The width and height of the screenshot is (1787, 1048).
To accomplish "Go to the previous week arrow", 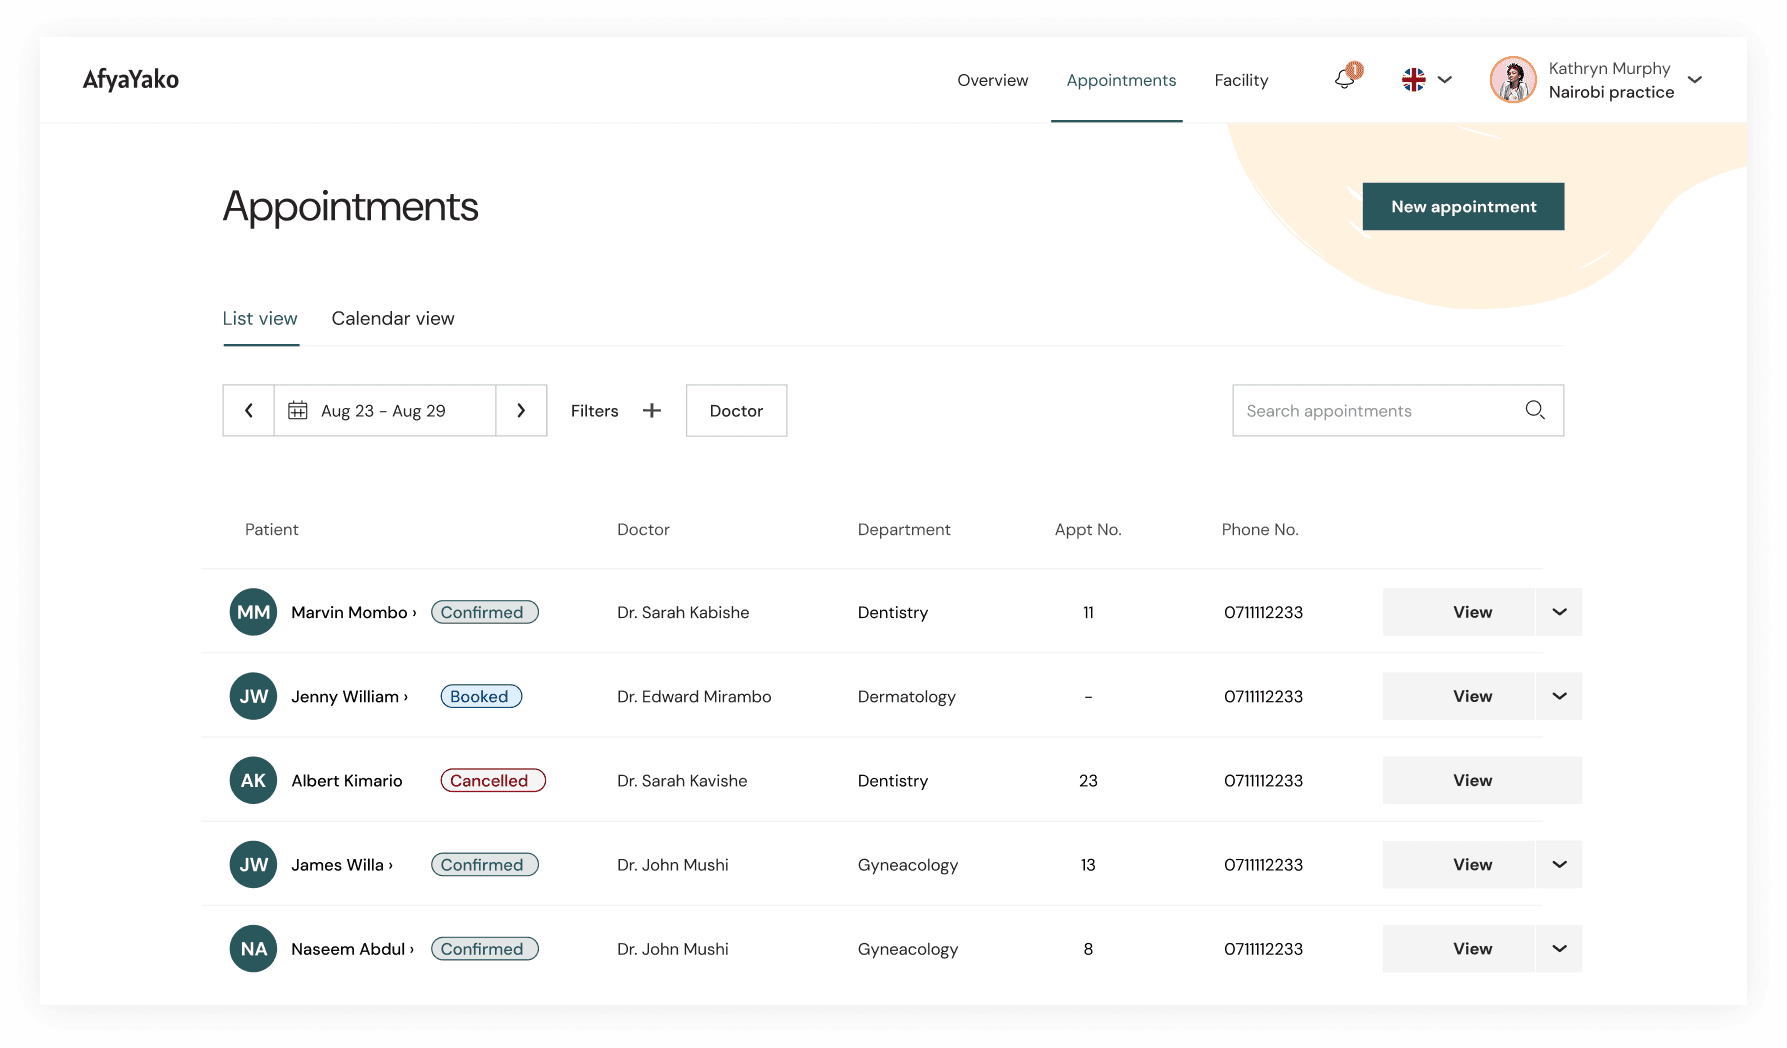I will tap(249, 410).
